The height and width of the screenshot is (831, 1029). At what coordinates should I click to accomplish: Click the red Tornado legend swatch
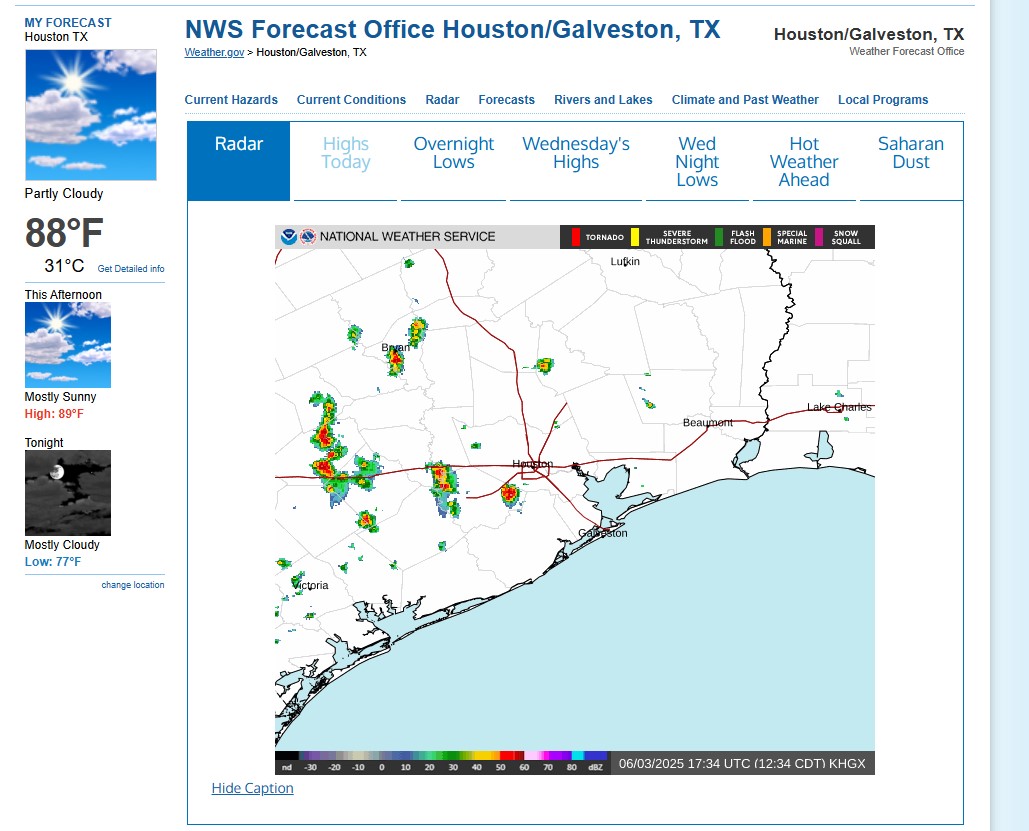pos(575,237)
